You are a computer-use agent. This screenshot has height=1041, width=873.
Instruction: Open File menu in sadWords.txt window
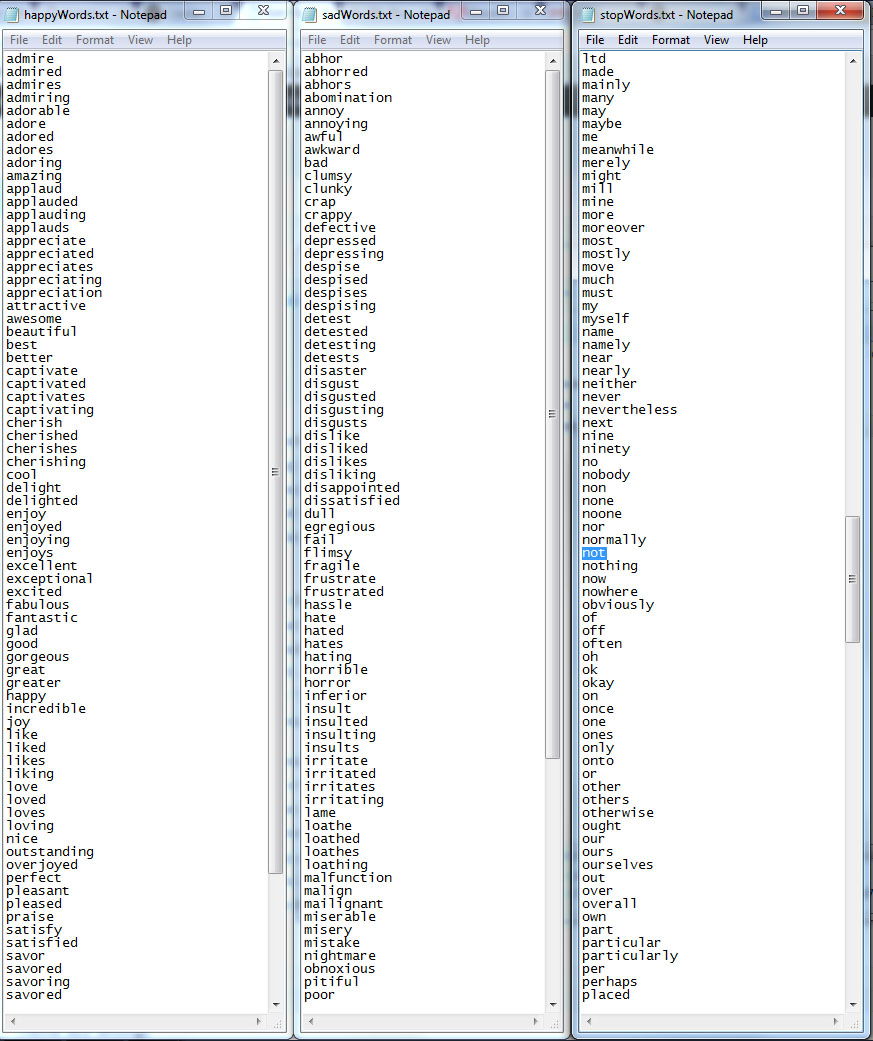(317, 40)
